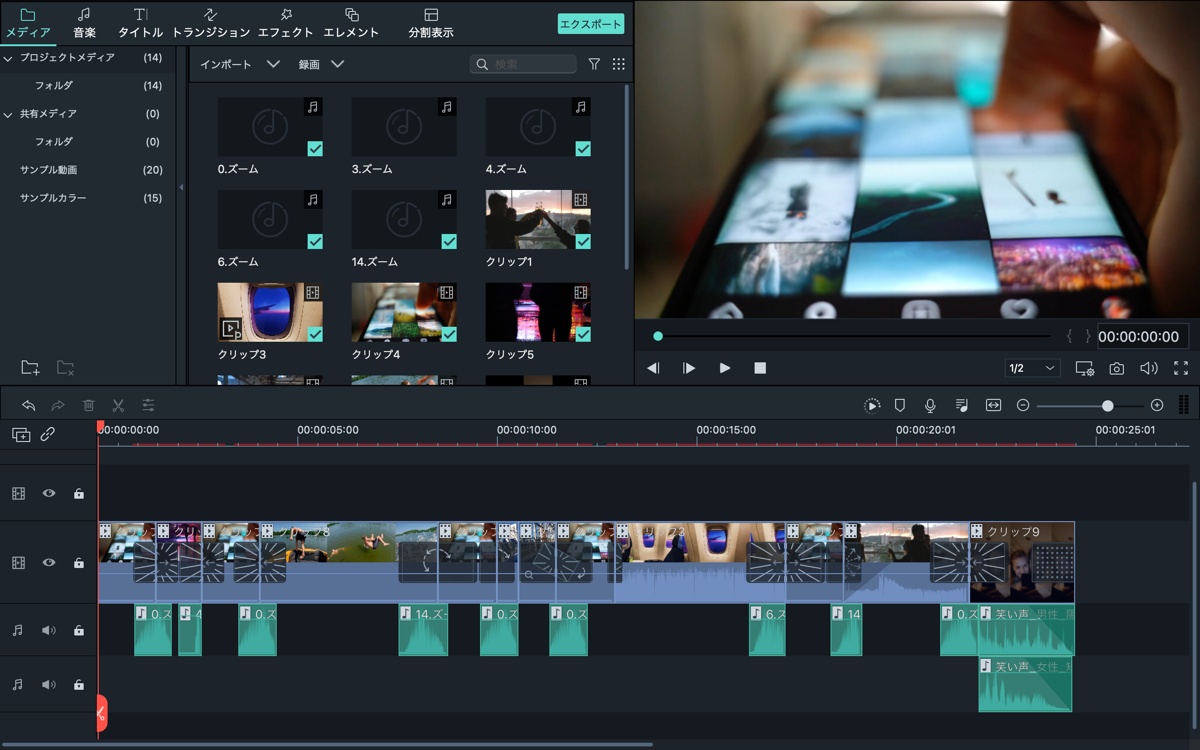
Task: Hide the main video track with eye icon
Action: tap(48, 563)
